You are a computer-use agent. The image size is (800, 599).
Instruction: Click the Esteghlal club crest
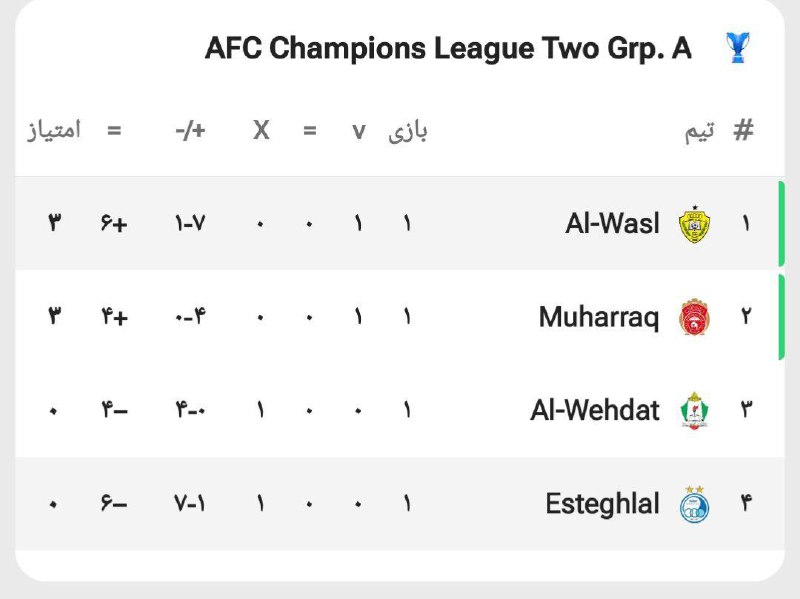[x=694, y=503]
